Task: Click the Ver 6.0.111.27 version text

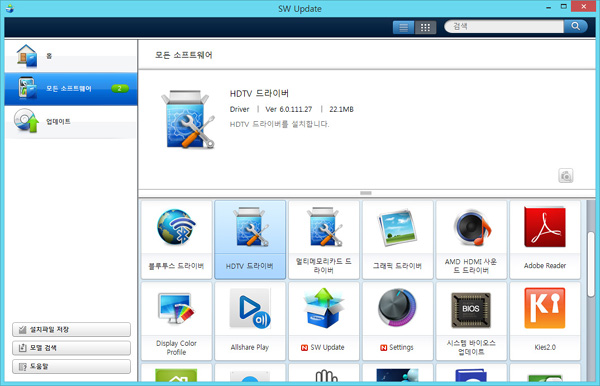Action: 289,109
